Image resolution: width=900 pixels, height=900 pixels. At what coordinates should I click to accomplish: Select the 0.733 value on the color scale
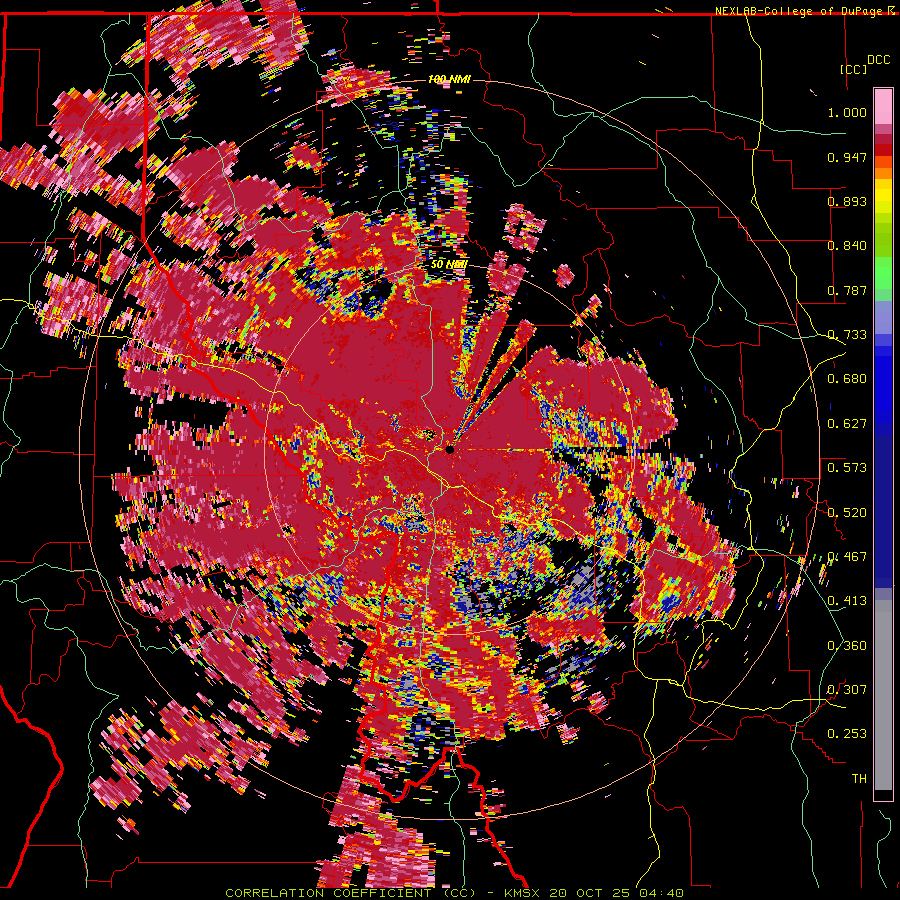point(847,335)
